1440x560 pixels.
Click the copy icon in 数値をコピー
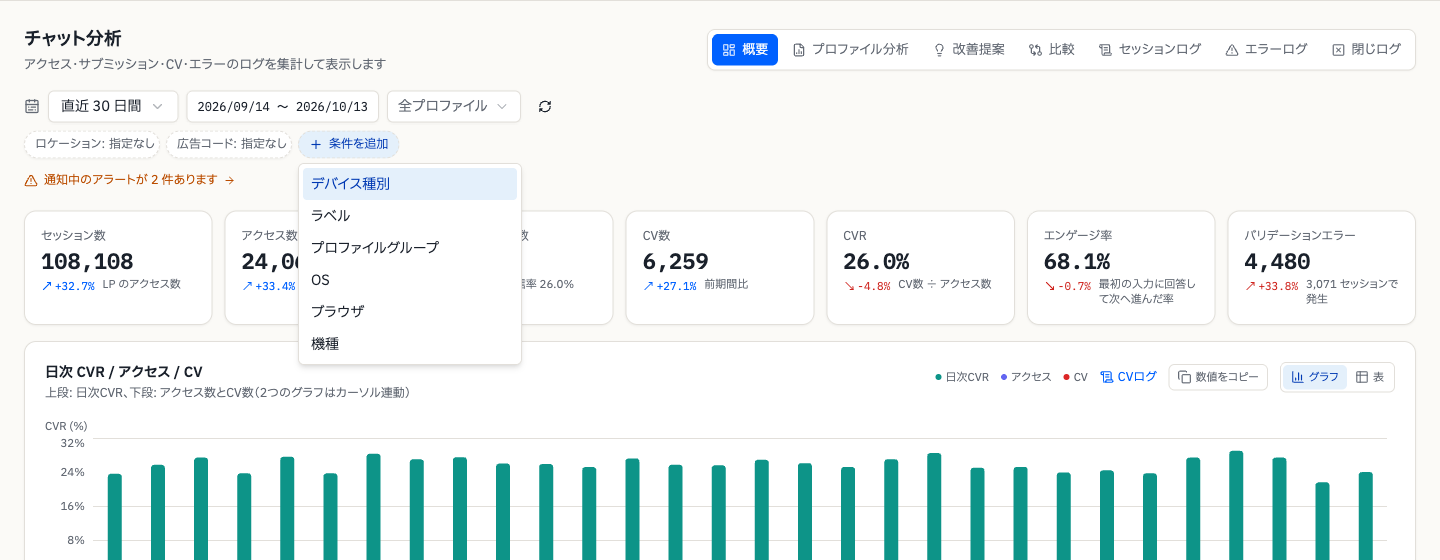click(1185, 377)
